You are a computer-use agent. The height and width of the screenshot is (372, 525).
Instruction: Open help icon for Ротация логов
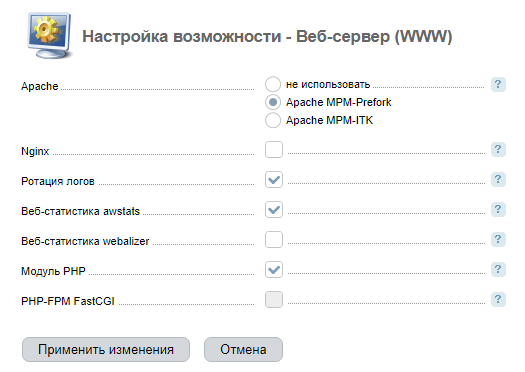pyautogui.click(x=498, y=179)
